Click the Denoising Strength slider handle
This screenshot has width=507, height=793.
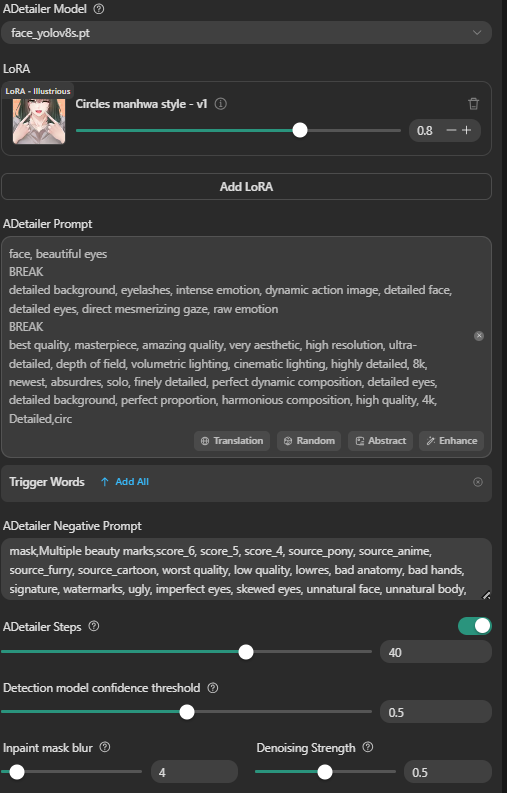coord(325,772)
